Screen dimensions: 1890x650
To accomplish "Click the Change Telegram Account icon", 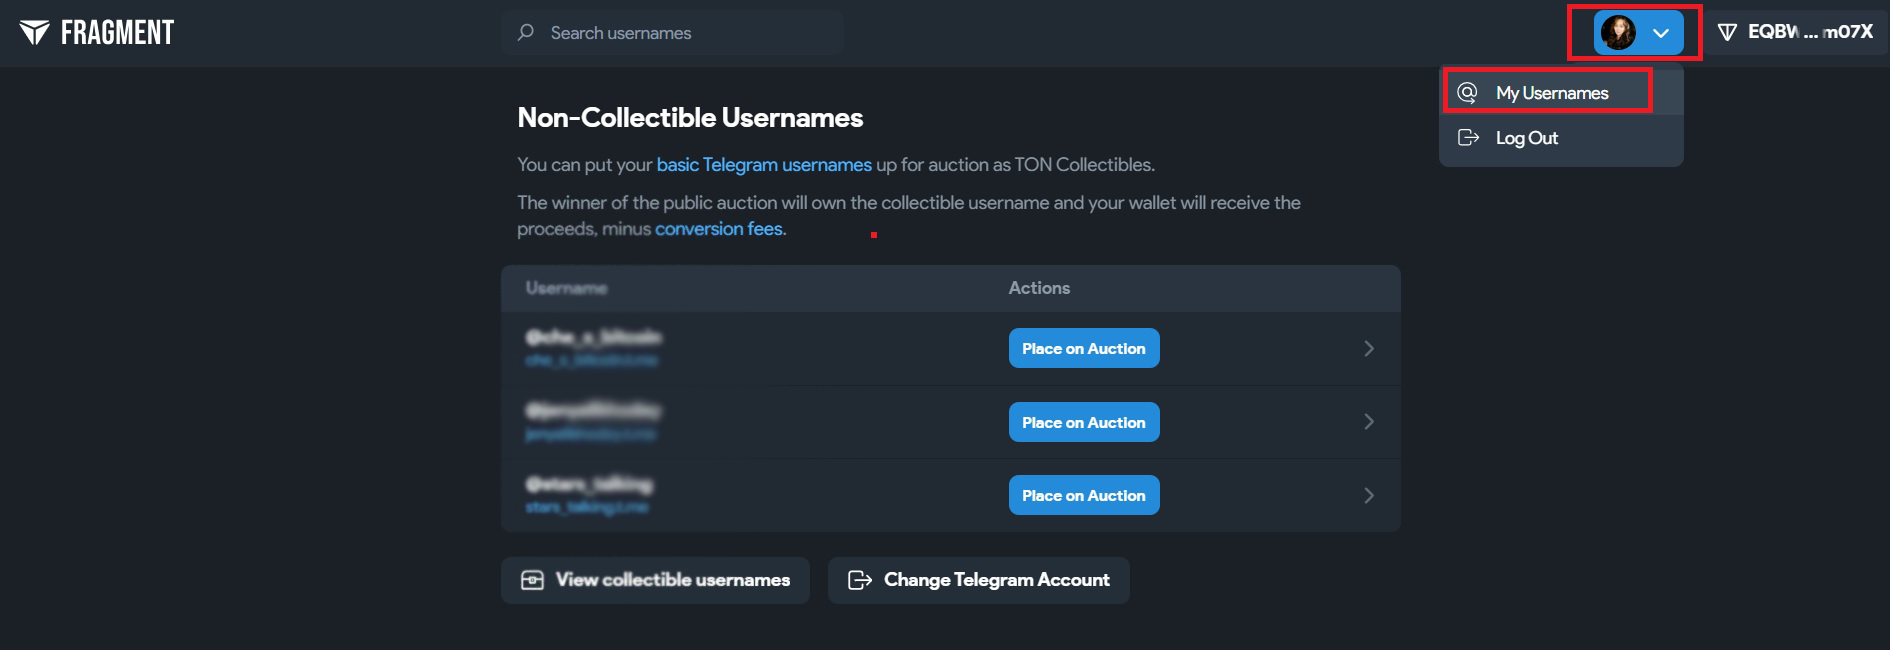I will 859,580.
